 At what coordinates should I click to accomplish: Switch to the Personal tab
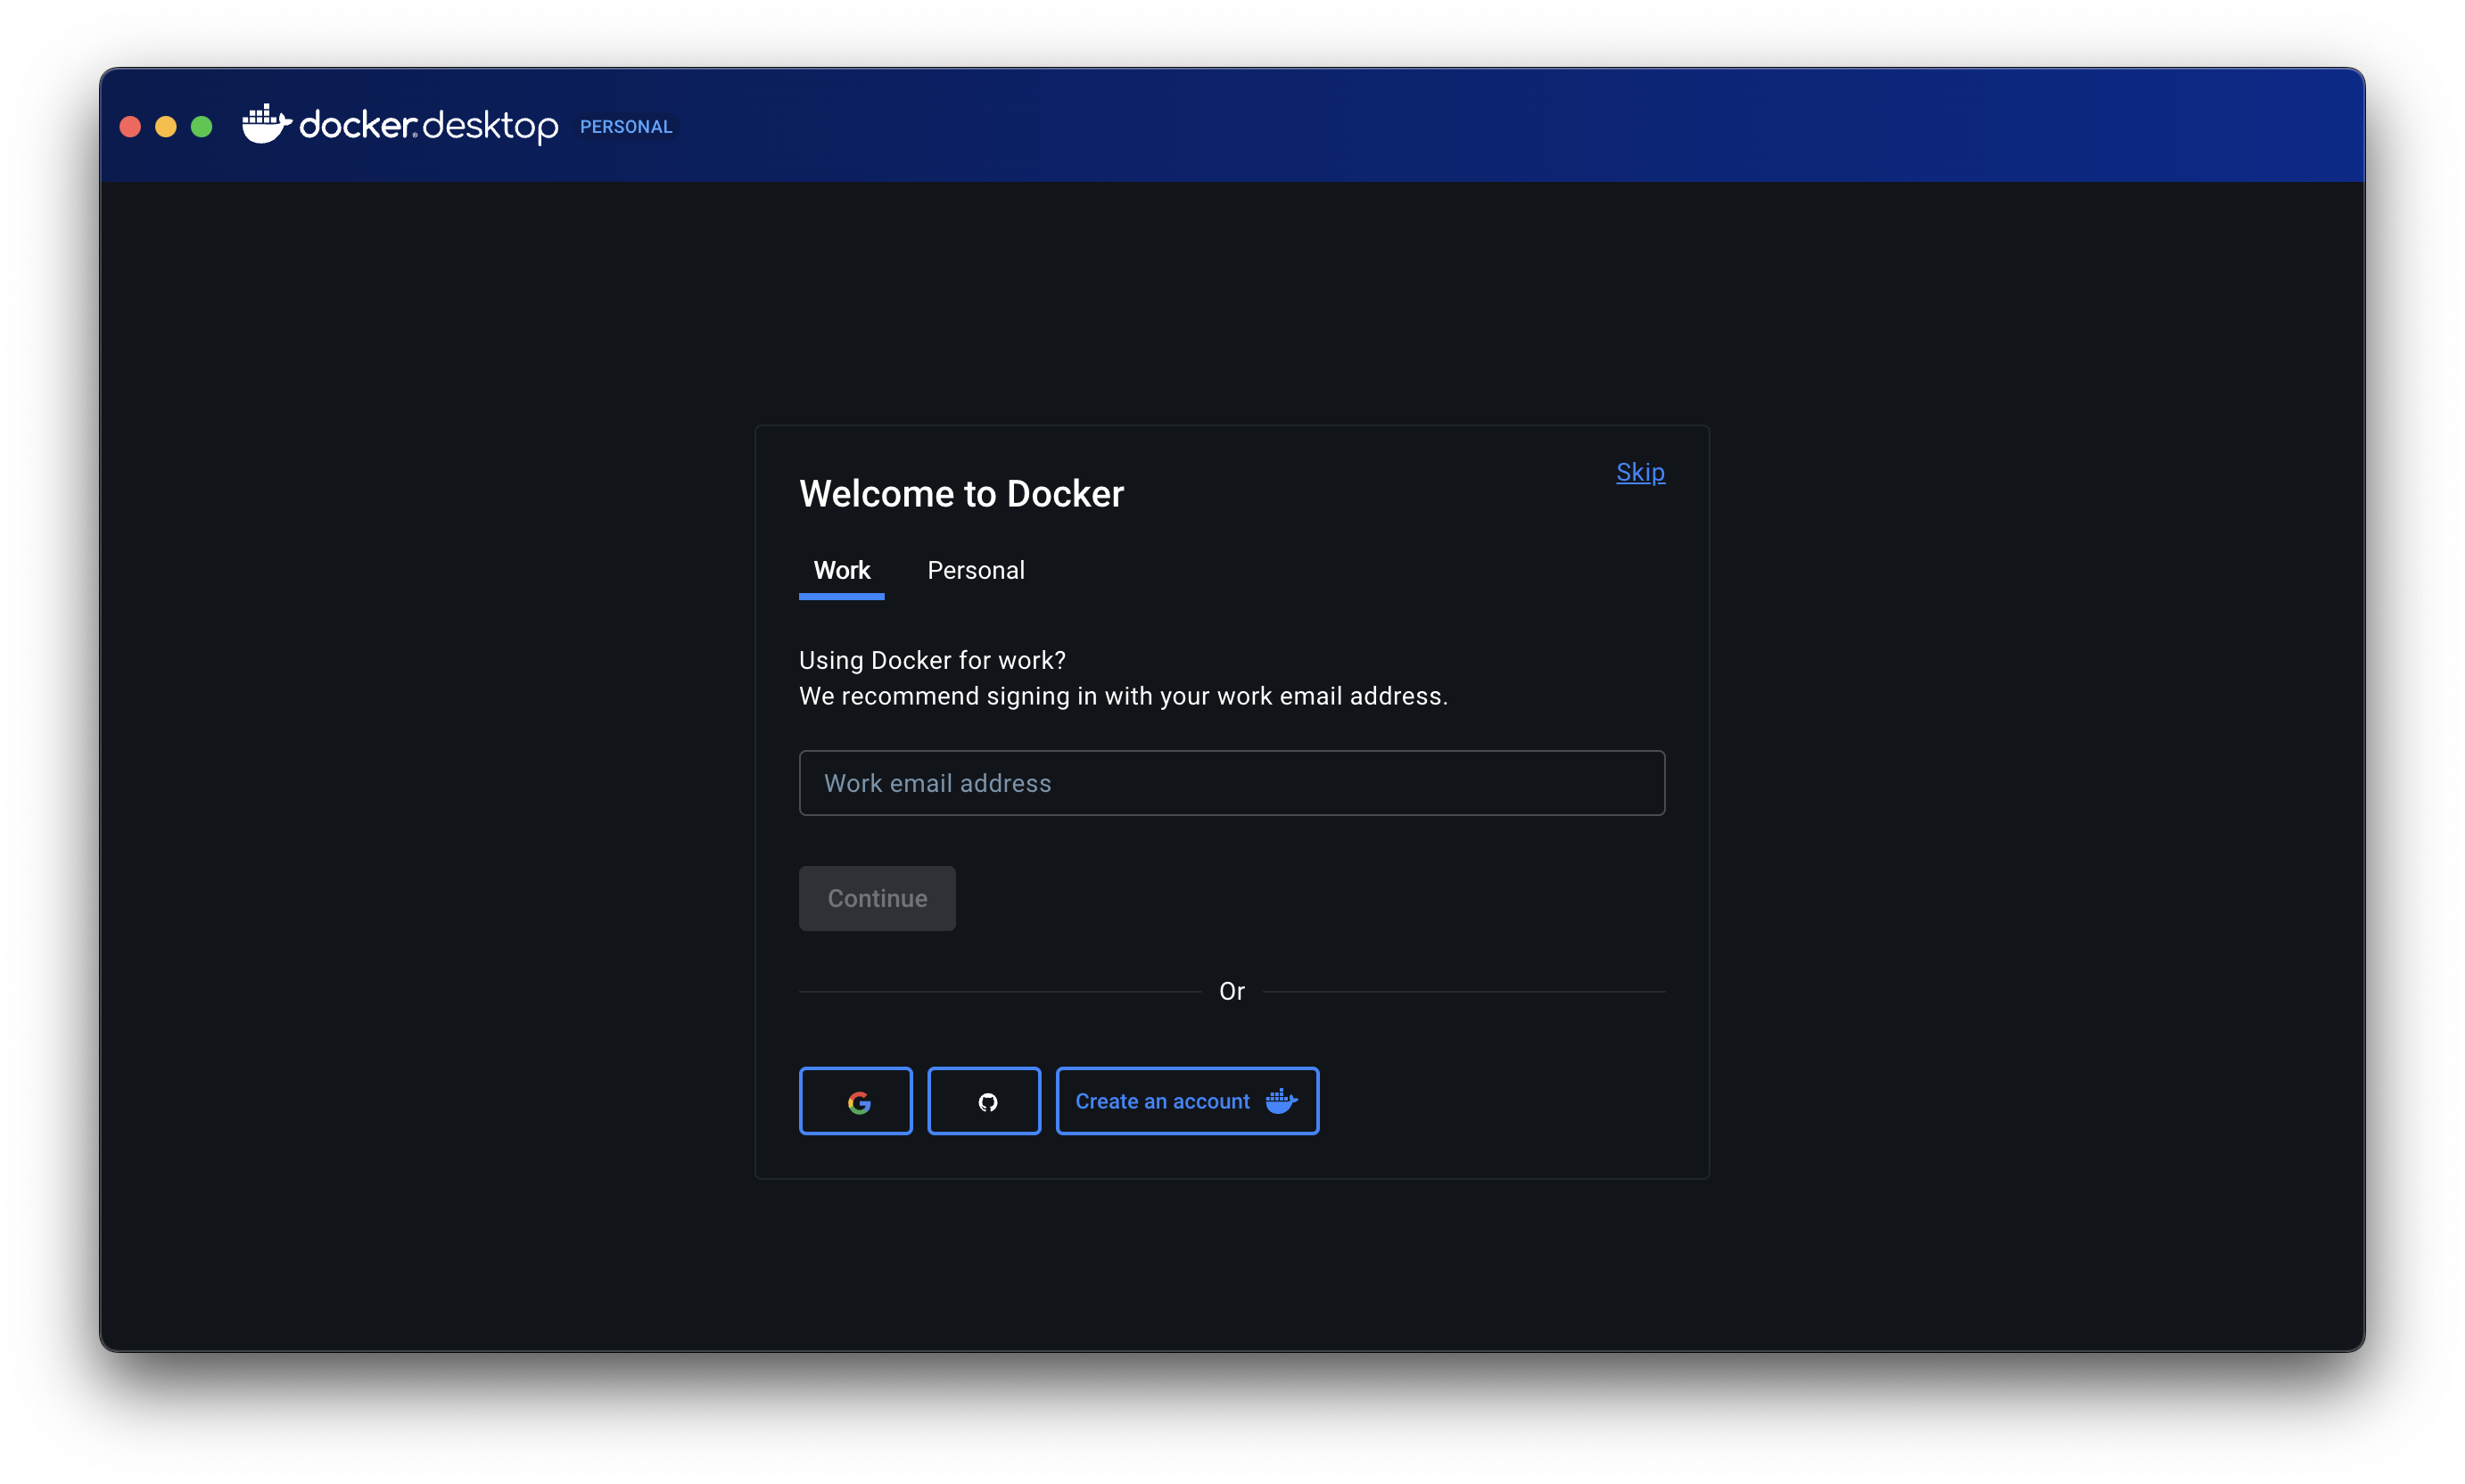pos(976,570)
